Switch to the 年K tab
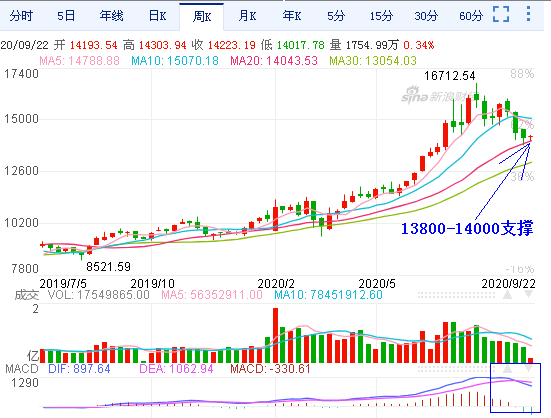This screenshot has width=551, height=418. pos(292,16)
